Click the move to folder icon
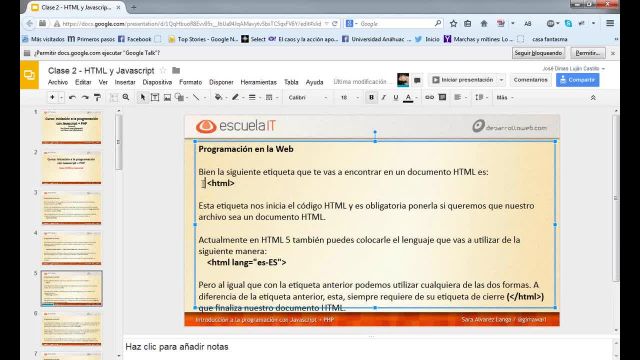The width and height of the screenshot is (640, 360). click(x=176, y=71)
